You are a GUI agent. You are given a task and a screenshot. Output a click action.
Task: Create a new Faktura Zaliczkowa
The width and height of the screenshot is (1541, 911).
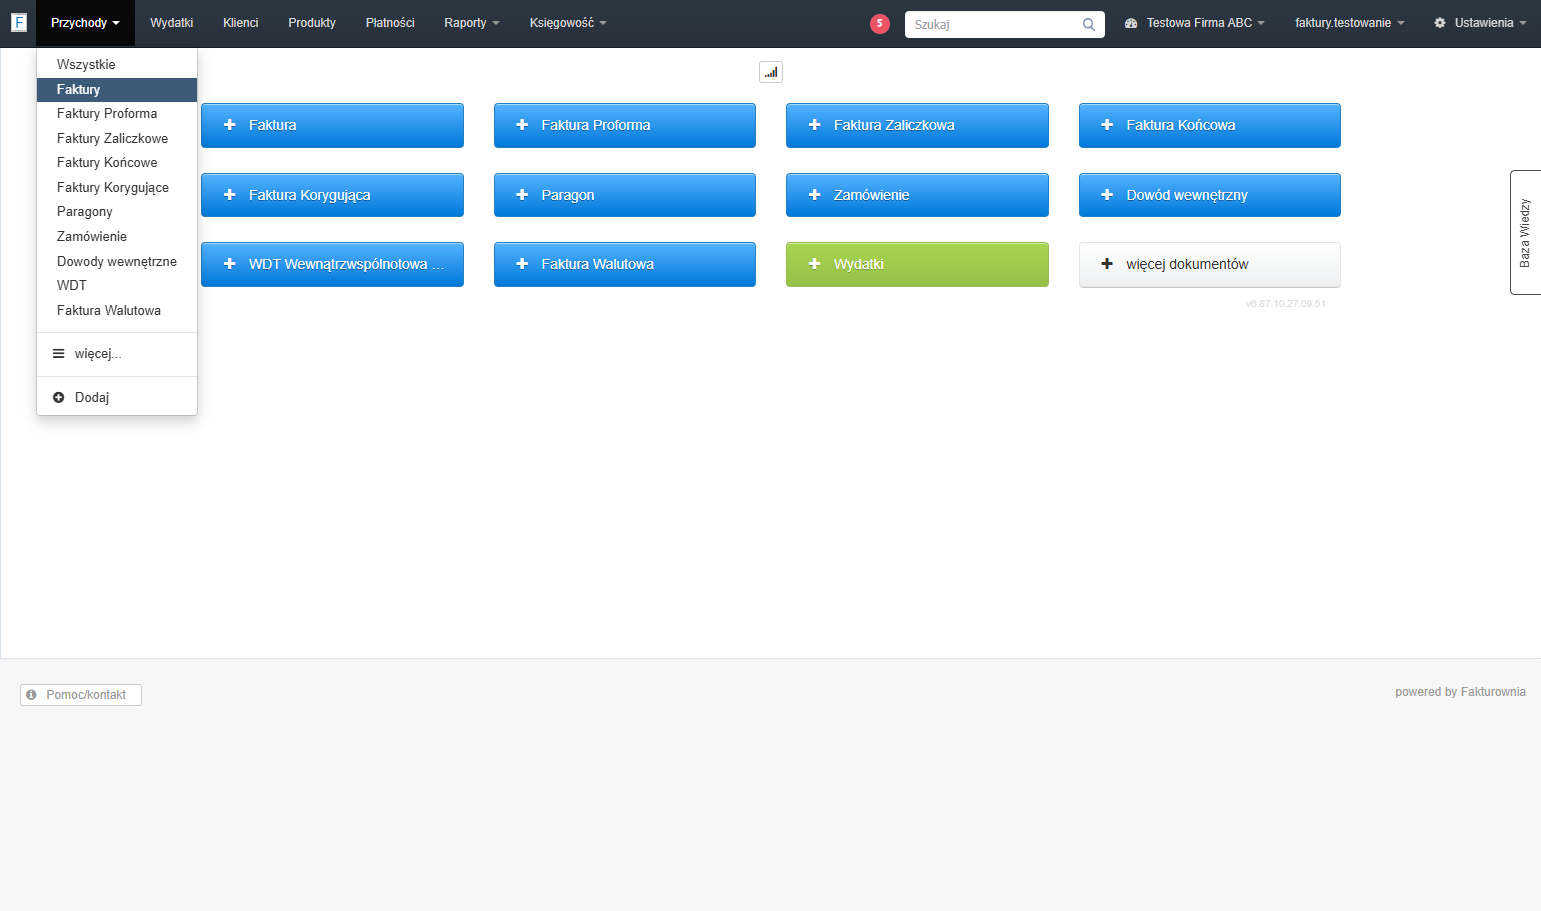pos(917,125)
